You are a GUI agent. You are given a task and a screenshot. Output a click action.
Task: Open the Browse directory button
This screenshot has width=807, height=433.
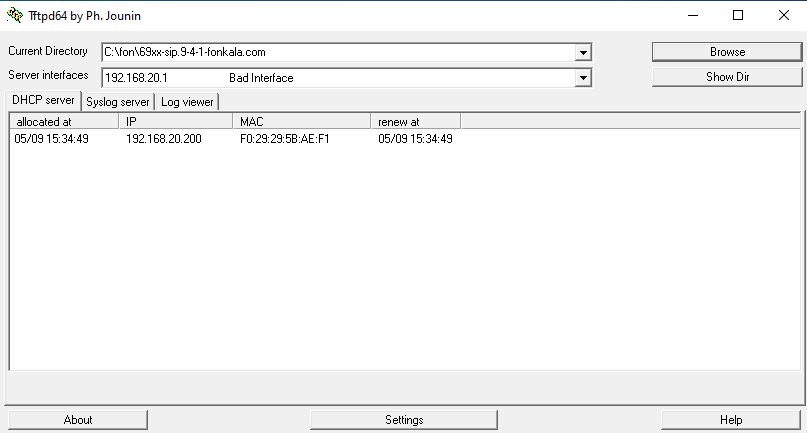(726, 52)
